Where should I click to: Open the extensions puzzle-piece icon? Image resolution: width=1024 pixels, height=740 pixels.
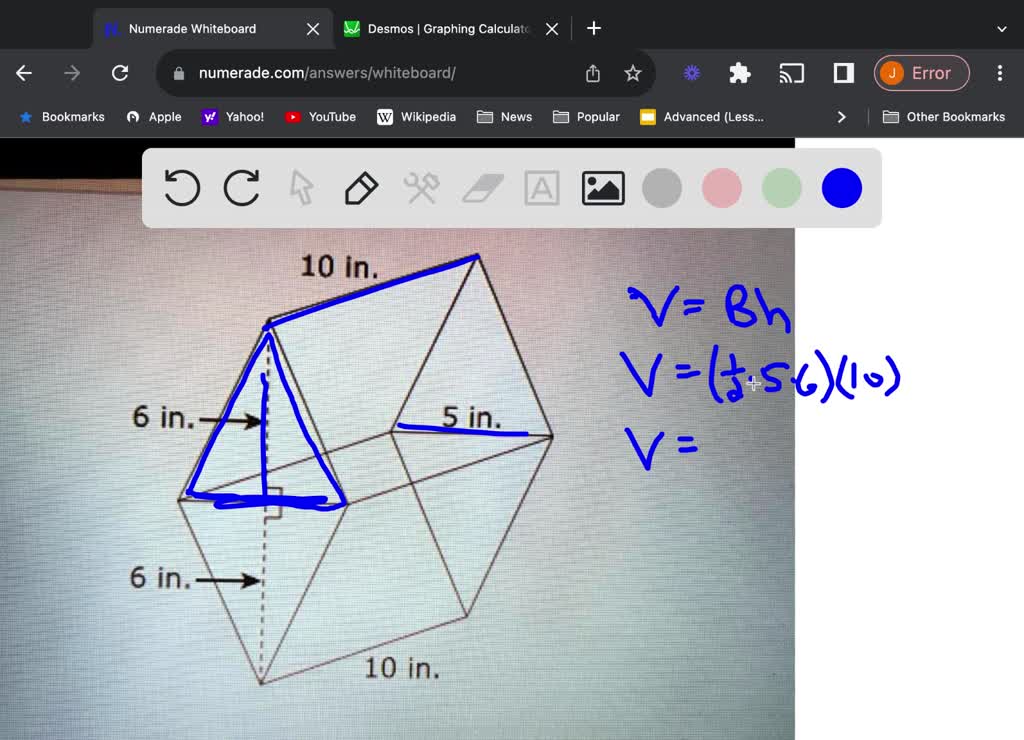[739, 73]
